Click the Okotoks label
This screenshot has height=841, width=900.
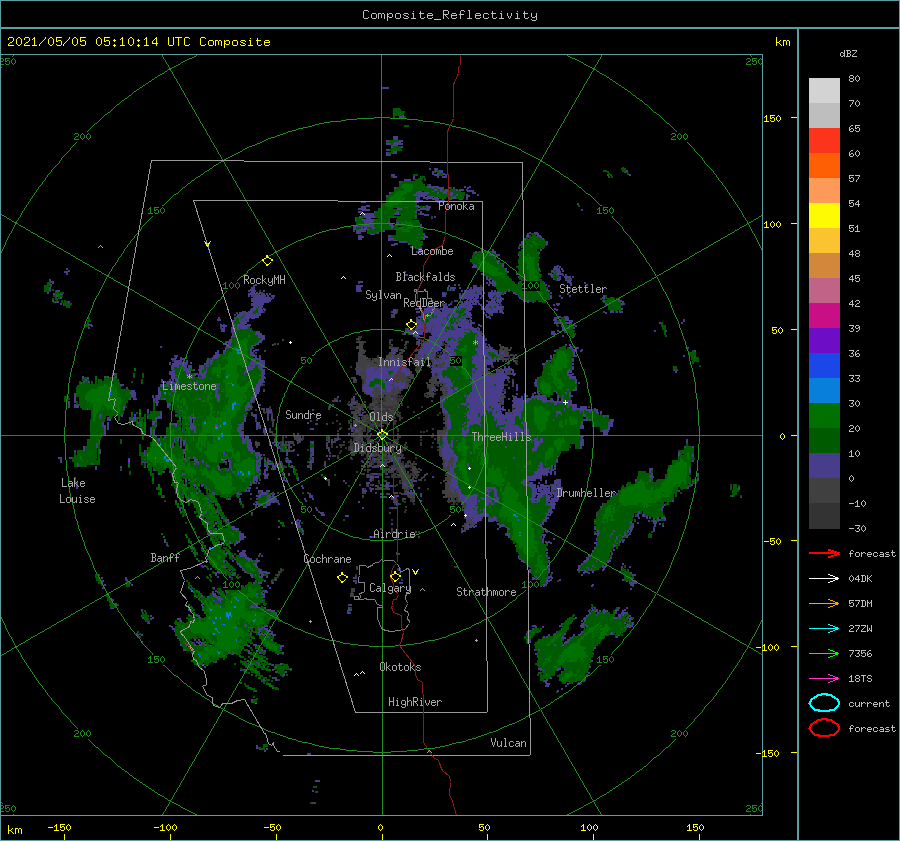(400, 667)
